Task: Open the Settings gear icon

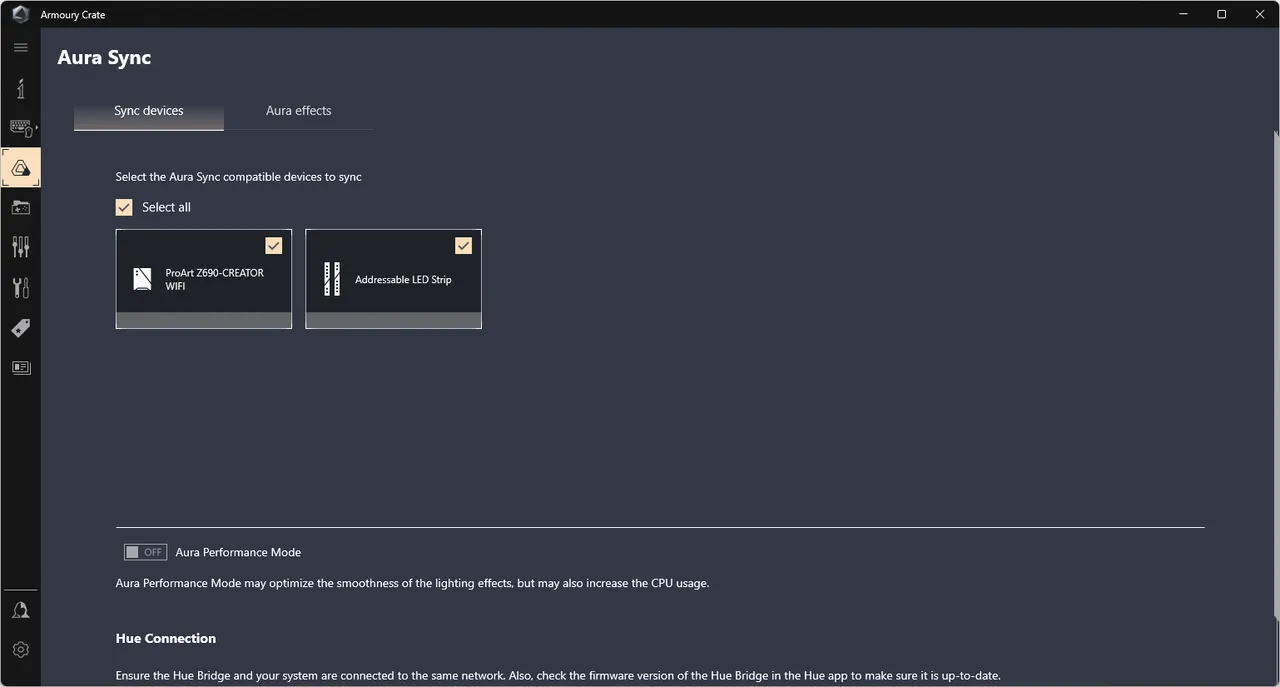Action: tap(21, 650)
